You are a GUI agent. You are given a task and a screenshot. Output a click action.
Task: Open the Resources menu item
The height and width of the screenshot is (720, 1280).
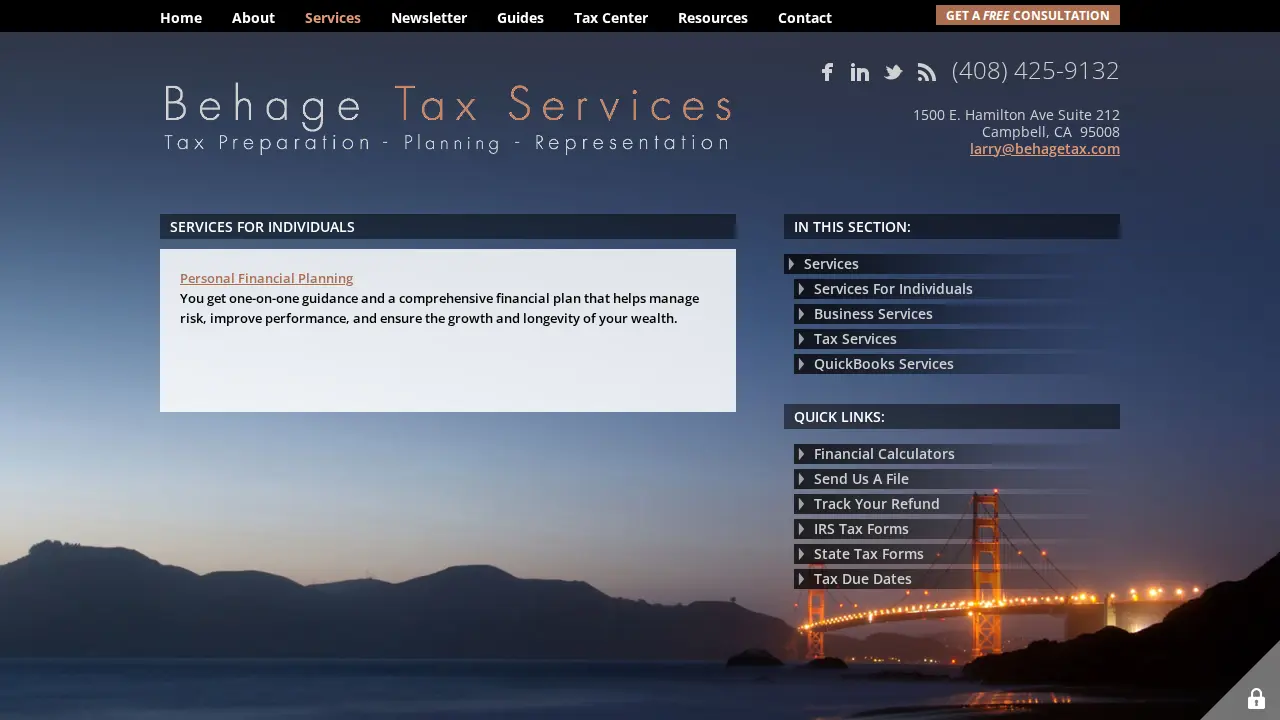pyautogui.click(x=713, y=18)
